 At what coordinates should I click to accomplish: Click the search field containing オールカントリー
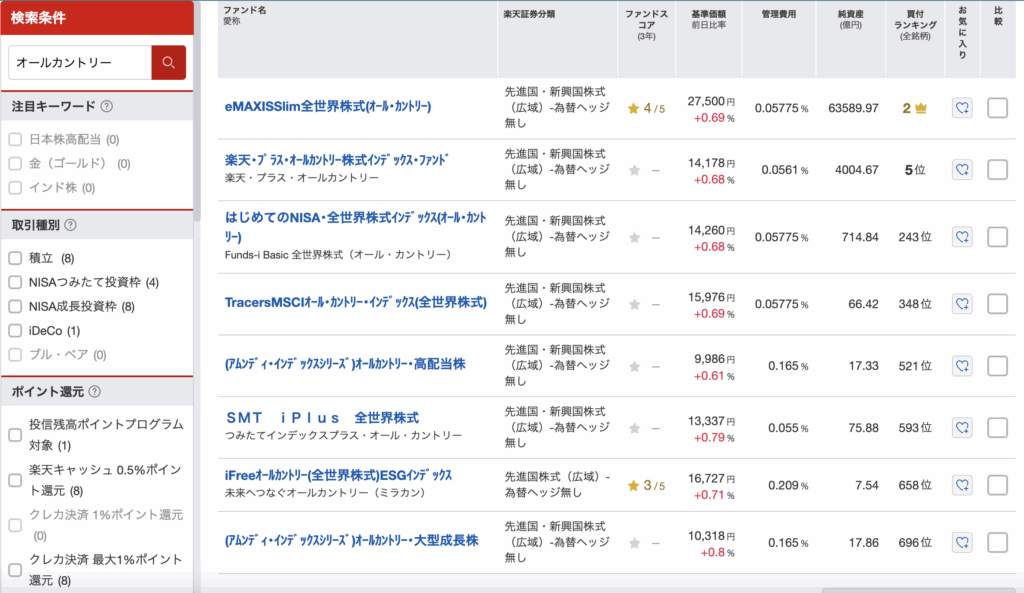pos(80,63)
